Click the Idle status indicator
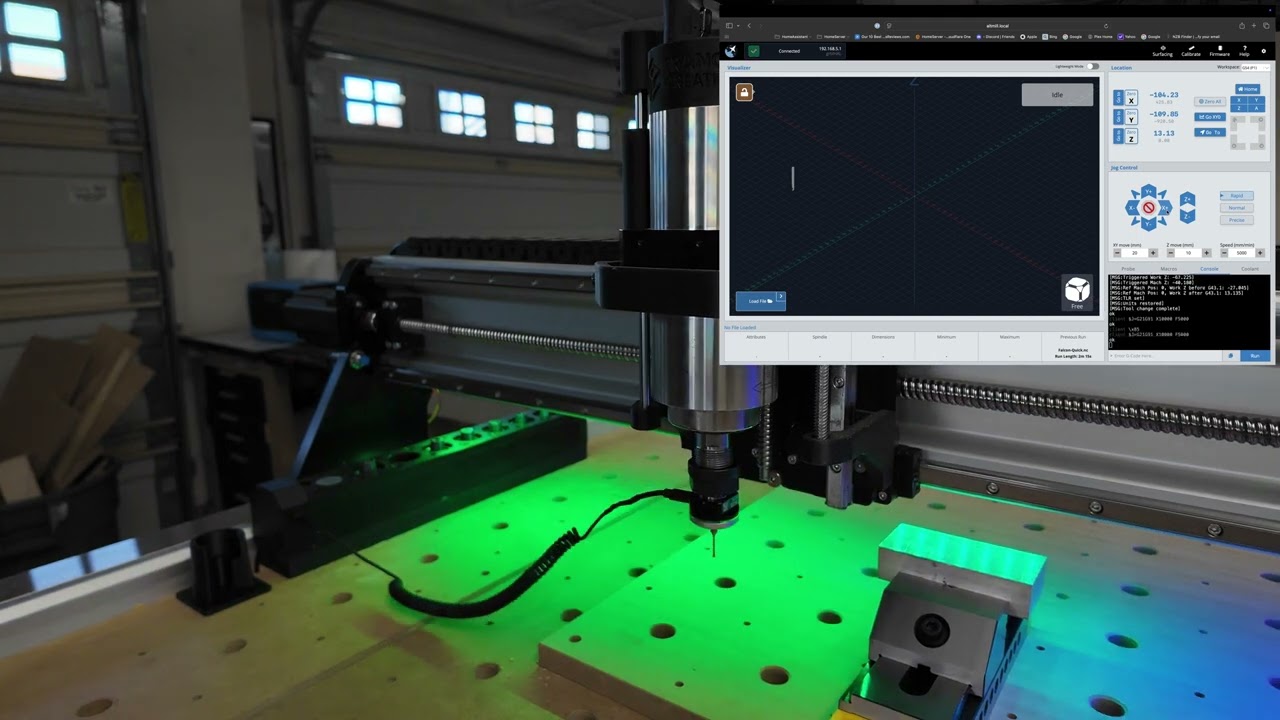 1057,95
